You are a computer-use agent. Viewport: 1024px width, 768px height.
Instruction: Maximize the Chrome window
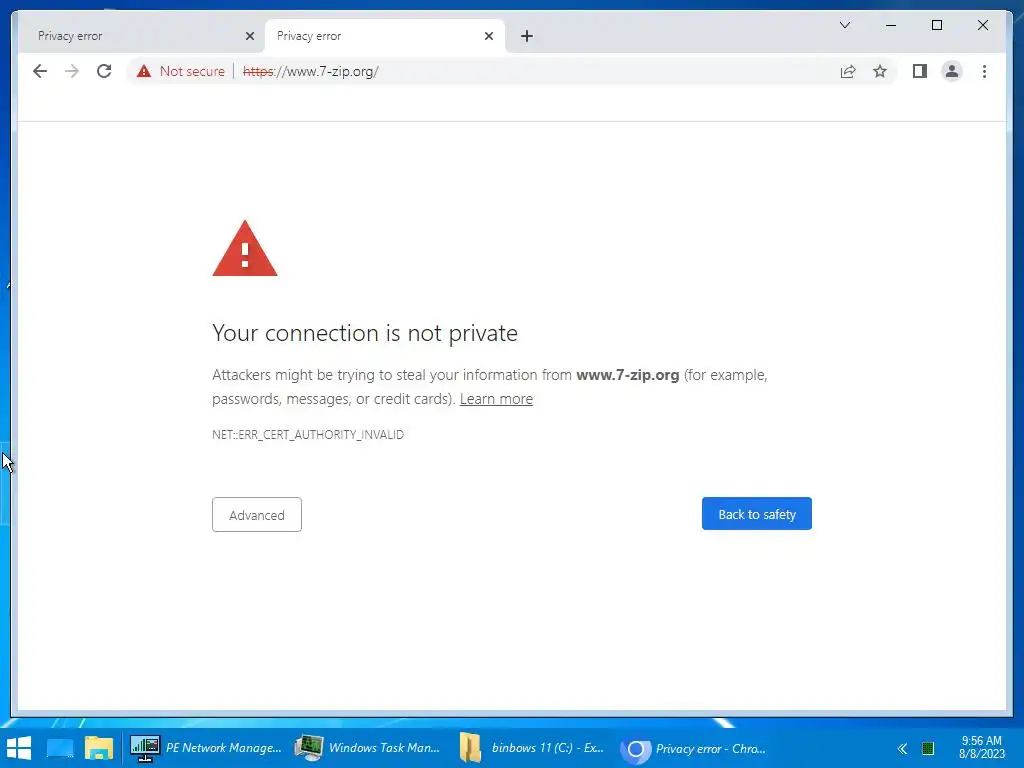pos(936,25)
